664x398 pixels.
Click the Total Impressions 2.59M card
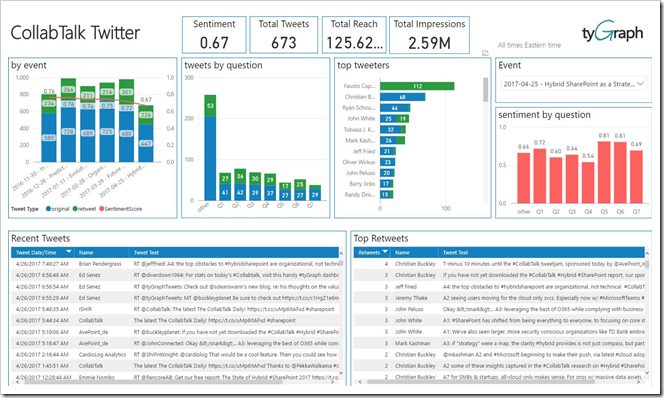(429, 35)
